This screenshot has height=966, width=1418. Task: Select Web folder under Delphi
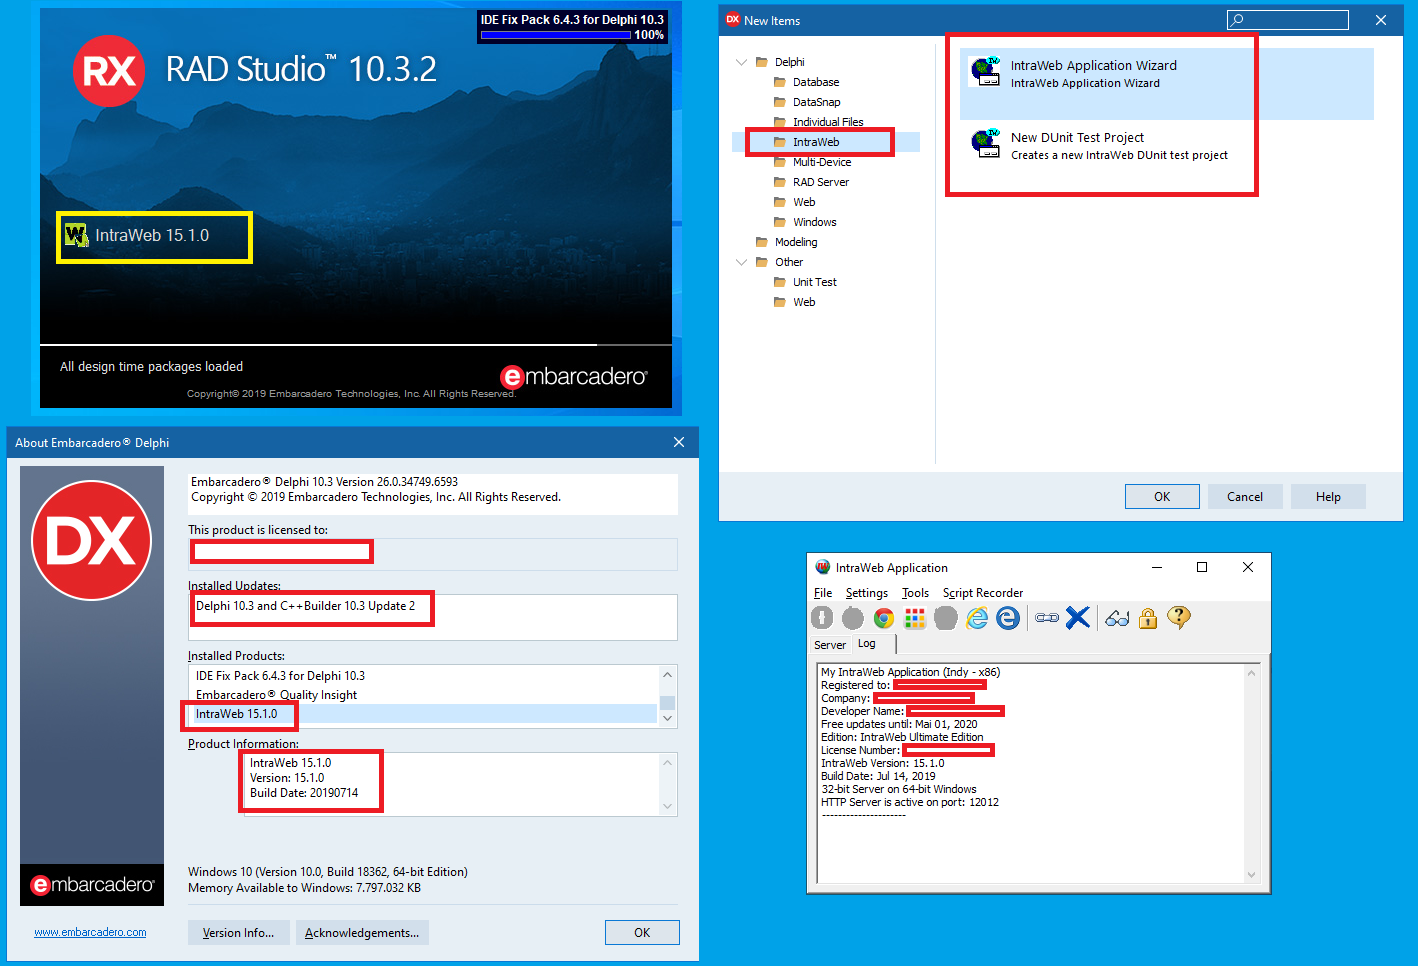pyautogui.click(x=803, y=202)
